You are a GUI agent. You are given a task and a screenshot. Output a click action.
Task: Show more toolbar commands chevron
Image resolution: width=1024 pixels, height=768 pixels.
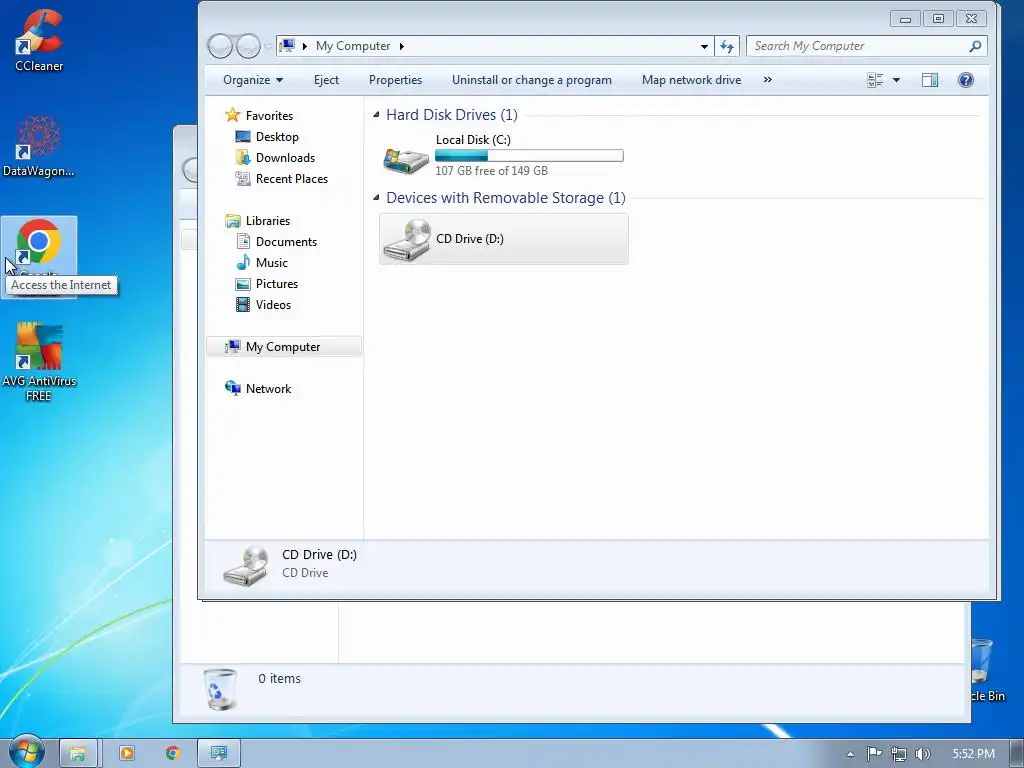(x=767, y=80)
